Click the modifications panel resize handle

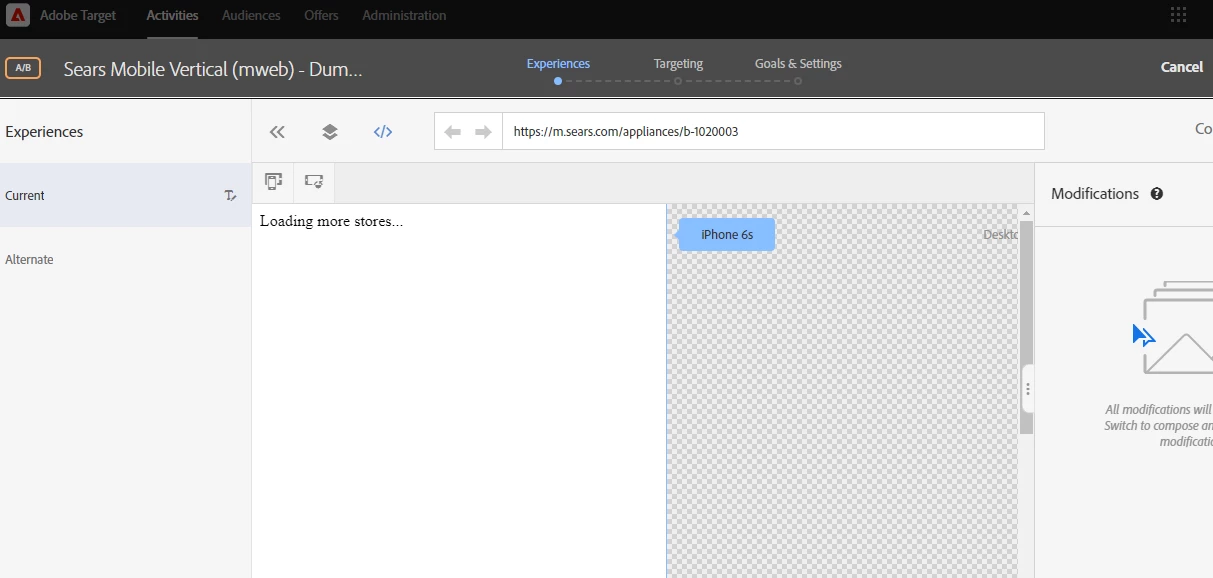coord(1027,389)
